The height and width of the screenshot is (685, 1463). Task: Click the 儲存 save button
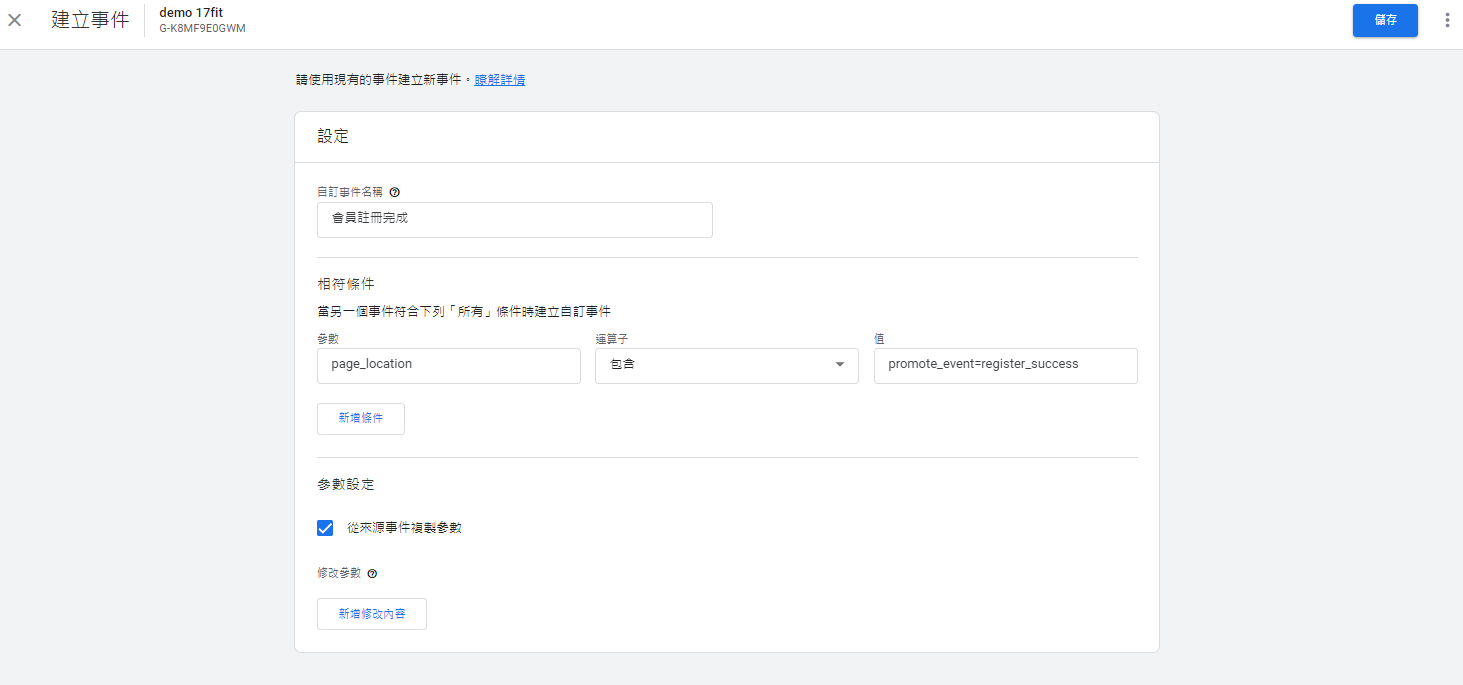click(x=1385, y=20)
